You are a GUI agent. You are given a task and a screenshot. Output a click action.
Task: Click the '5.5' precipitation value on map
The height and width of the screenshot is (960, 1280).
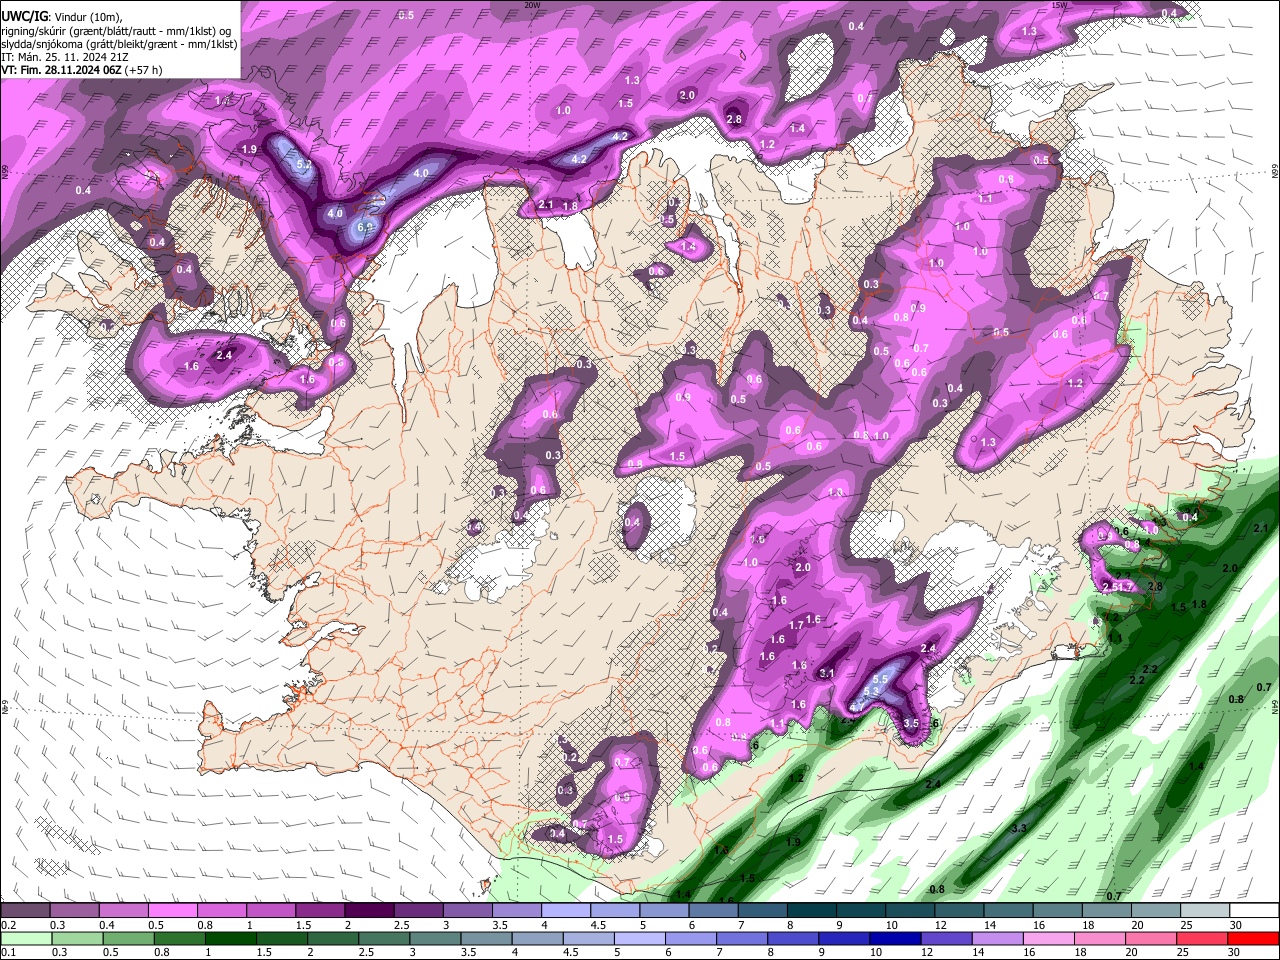pyautogui.click(x=881, y=679)
